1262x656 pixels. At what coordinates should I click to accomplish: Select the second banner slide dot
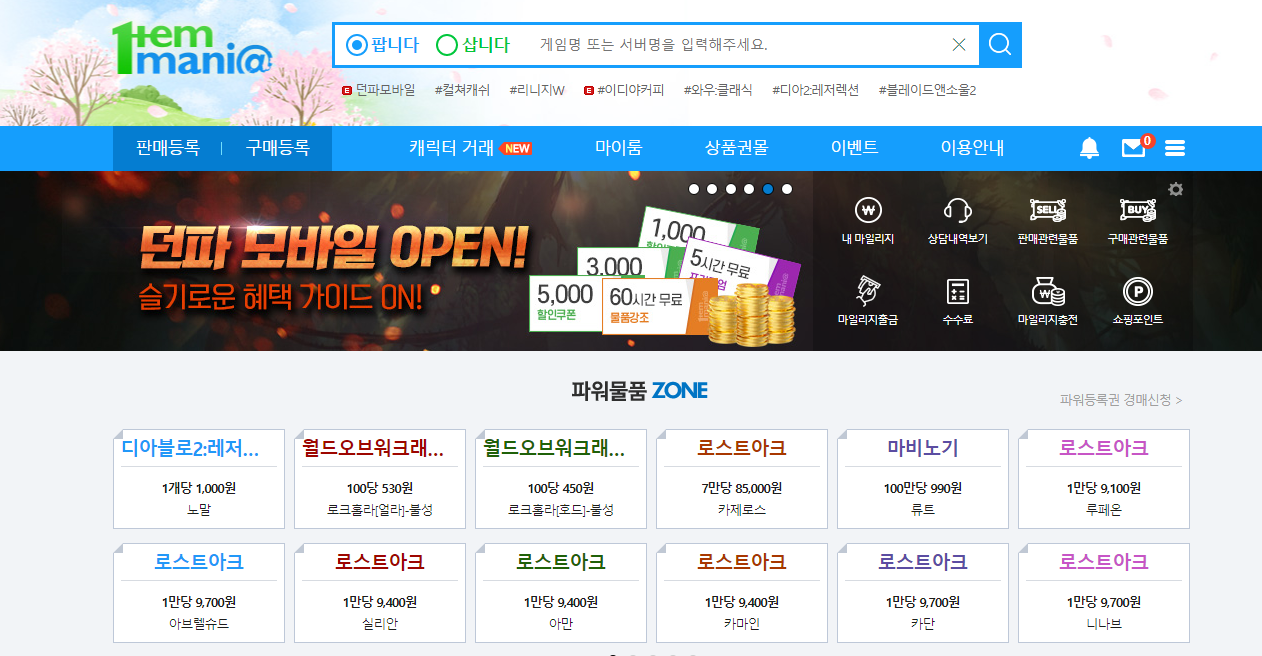pos(712,189)
